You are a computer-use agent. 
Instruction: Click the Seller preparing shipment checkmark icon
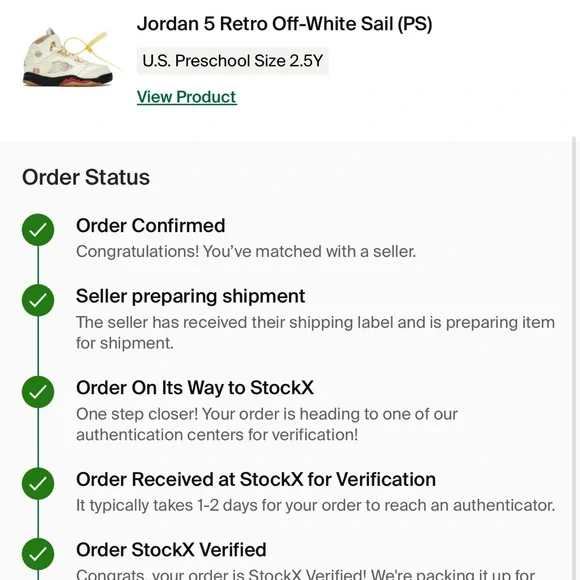38,300
